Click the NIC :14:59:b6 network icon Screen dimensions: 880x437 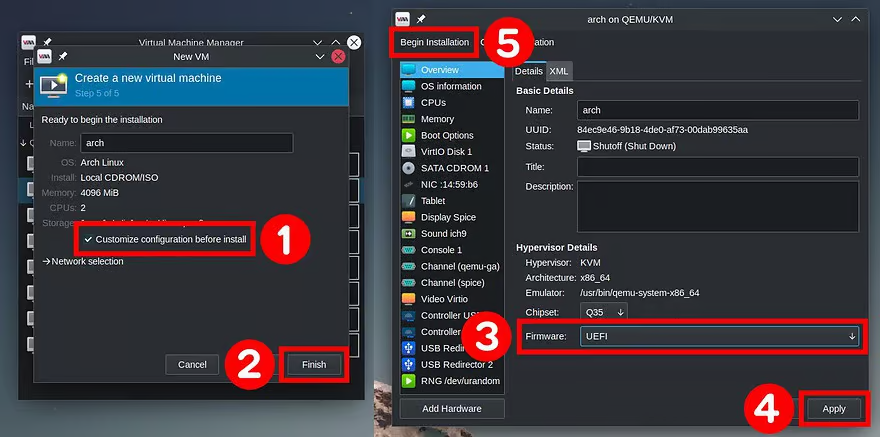[409, 184]
